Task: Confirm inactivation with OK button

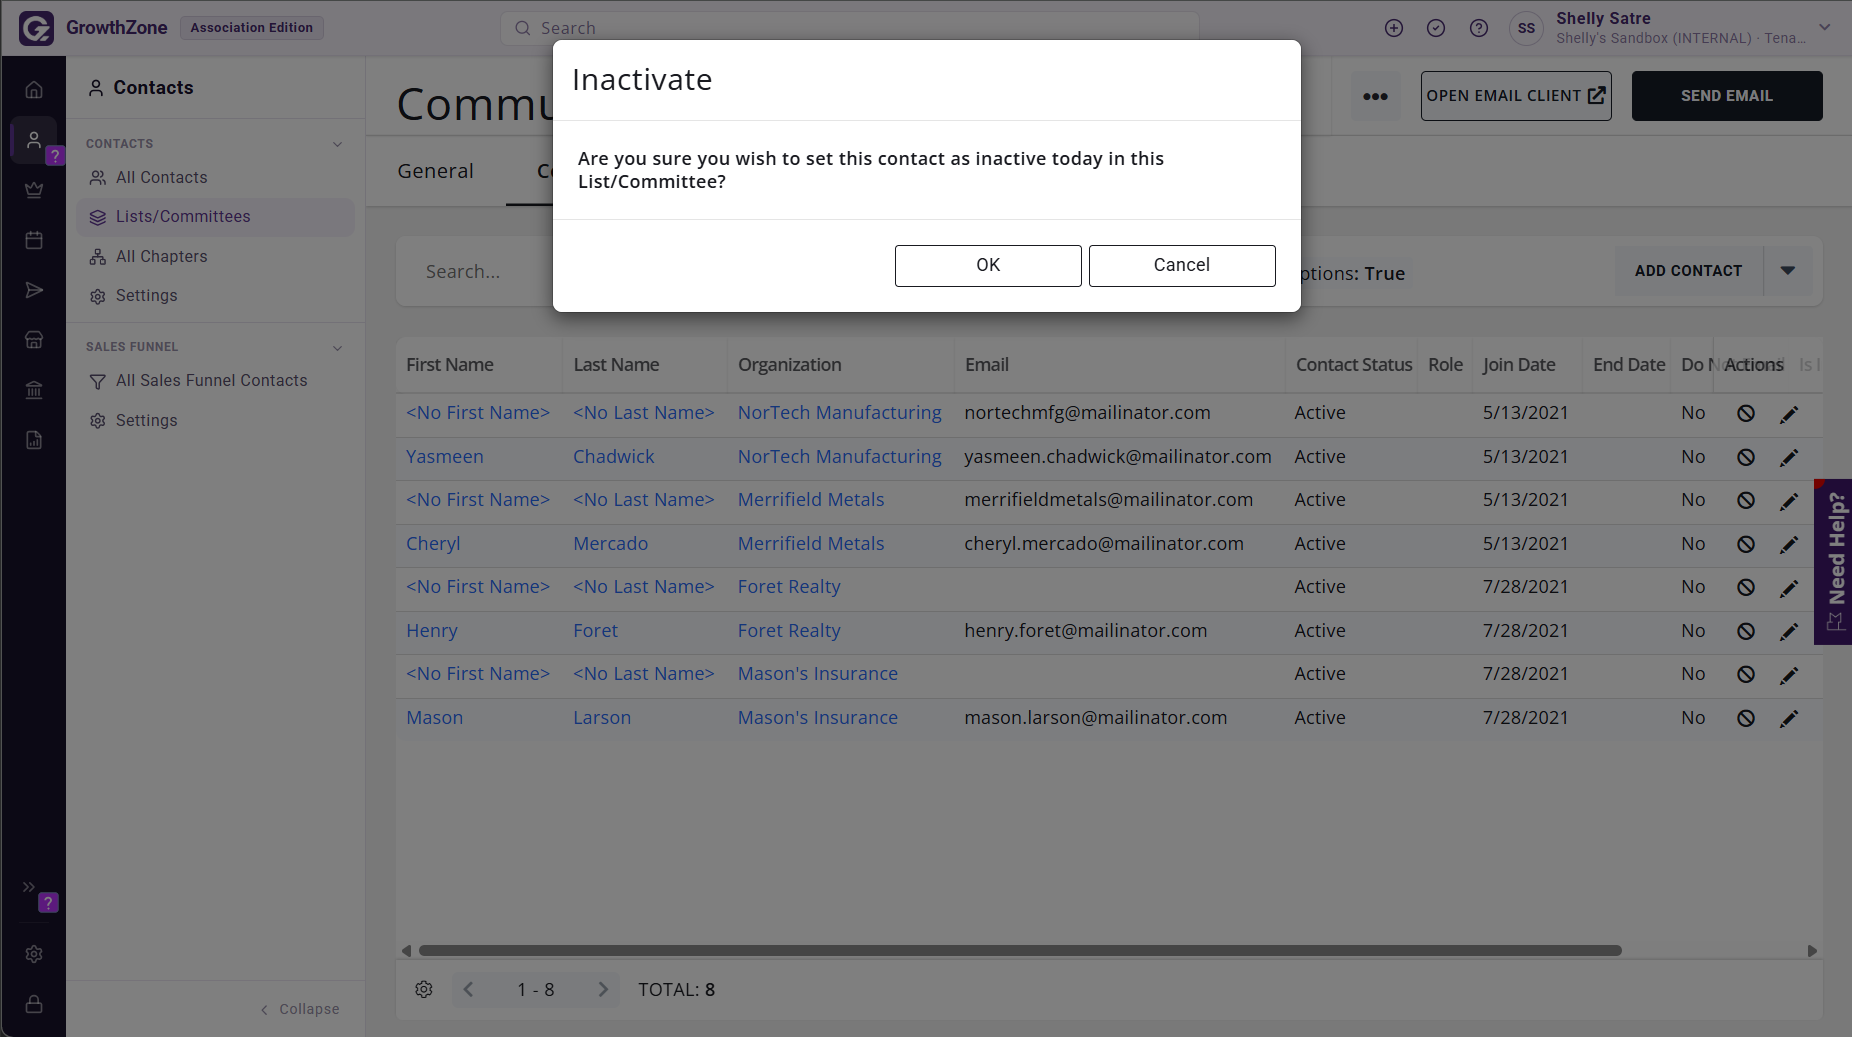Action: coord(988,265)
